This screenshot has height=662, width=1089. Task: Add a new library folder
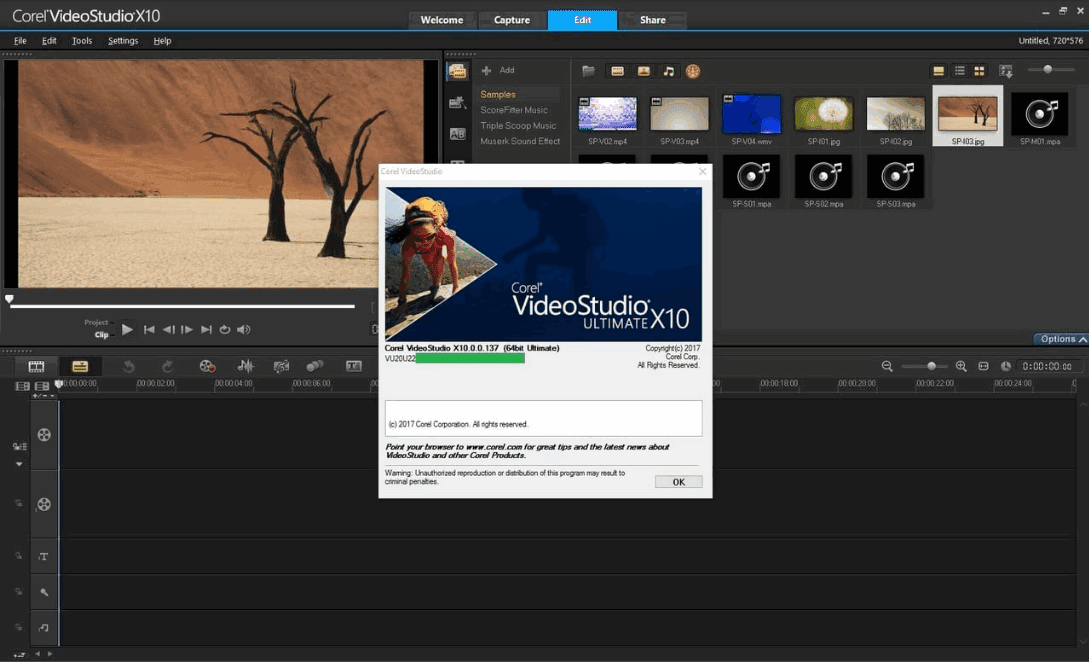pyautogui.click(x=498, y=70)
